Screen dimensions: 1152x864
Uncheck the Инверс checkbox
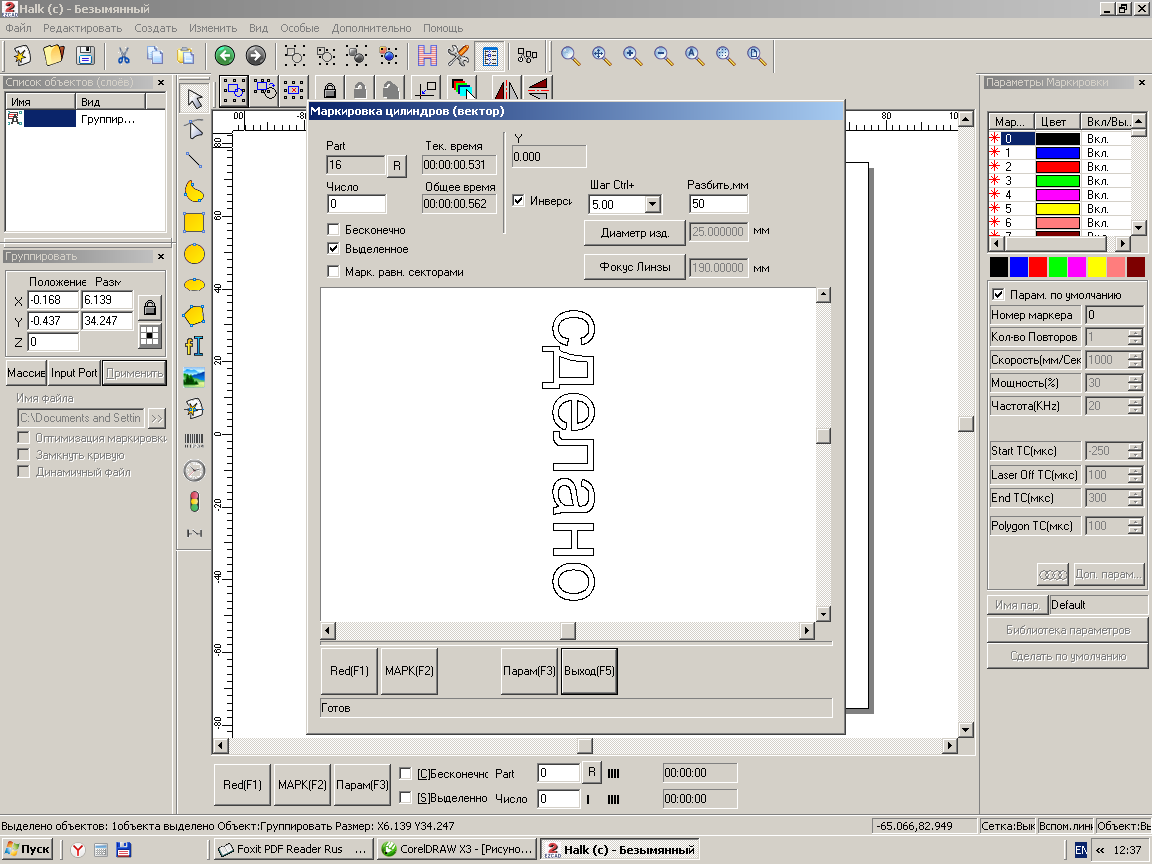(518, 200)
